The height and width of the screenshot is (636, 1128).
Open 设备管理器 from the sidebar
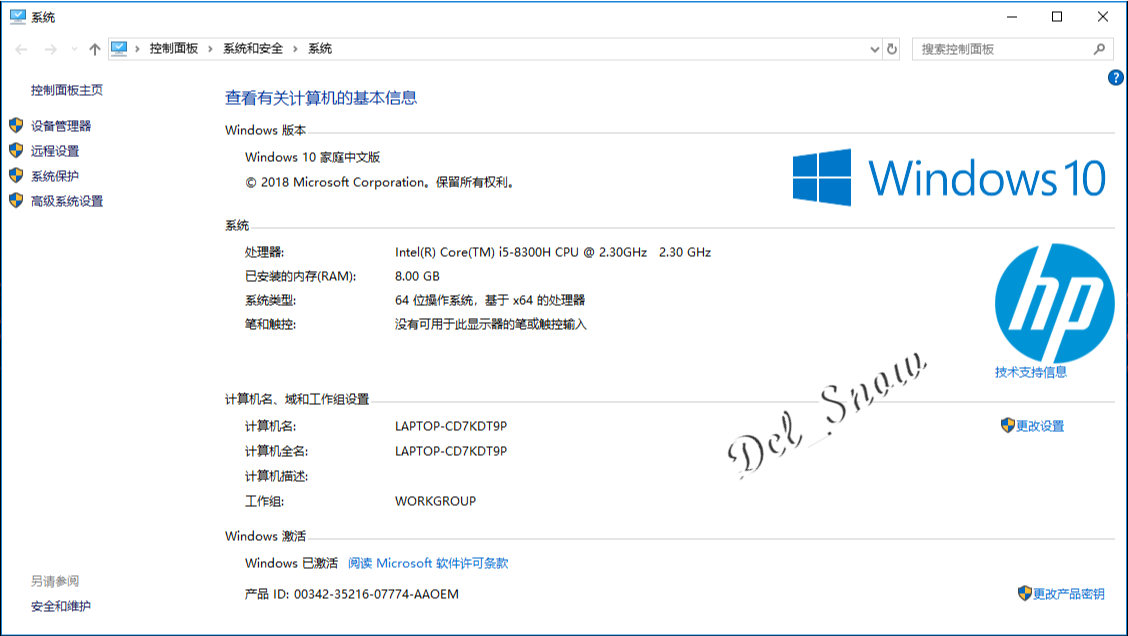point(60,126)
